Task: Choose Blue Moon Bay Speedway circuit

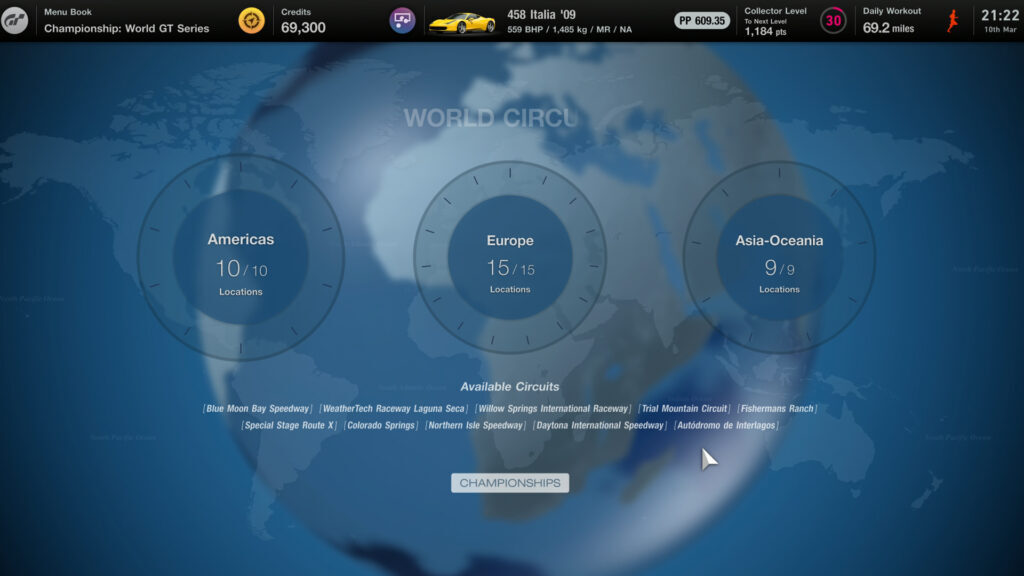Action: (x=257, y=409)
